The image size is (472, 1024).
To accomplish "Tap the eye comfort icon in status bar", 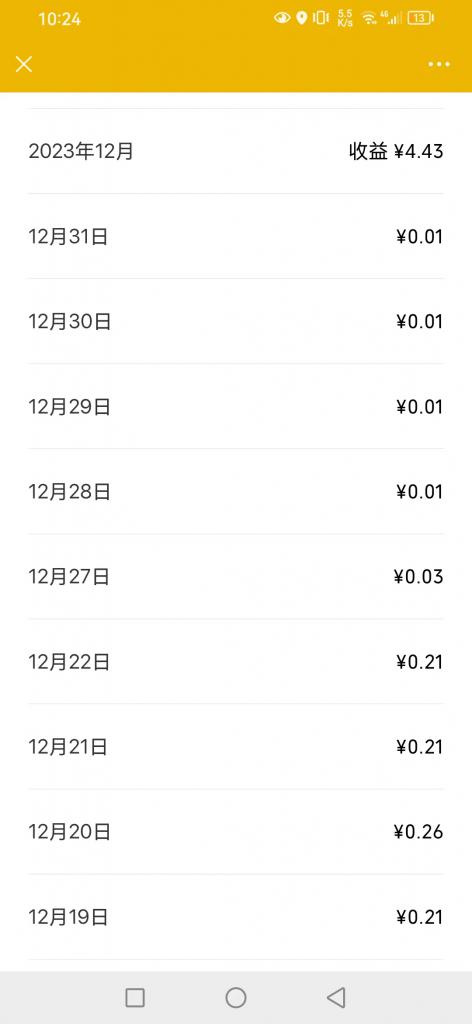I will [282, 18].
